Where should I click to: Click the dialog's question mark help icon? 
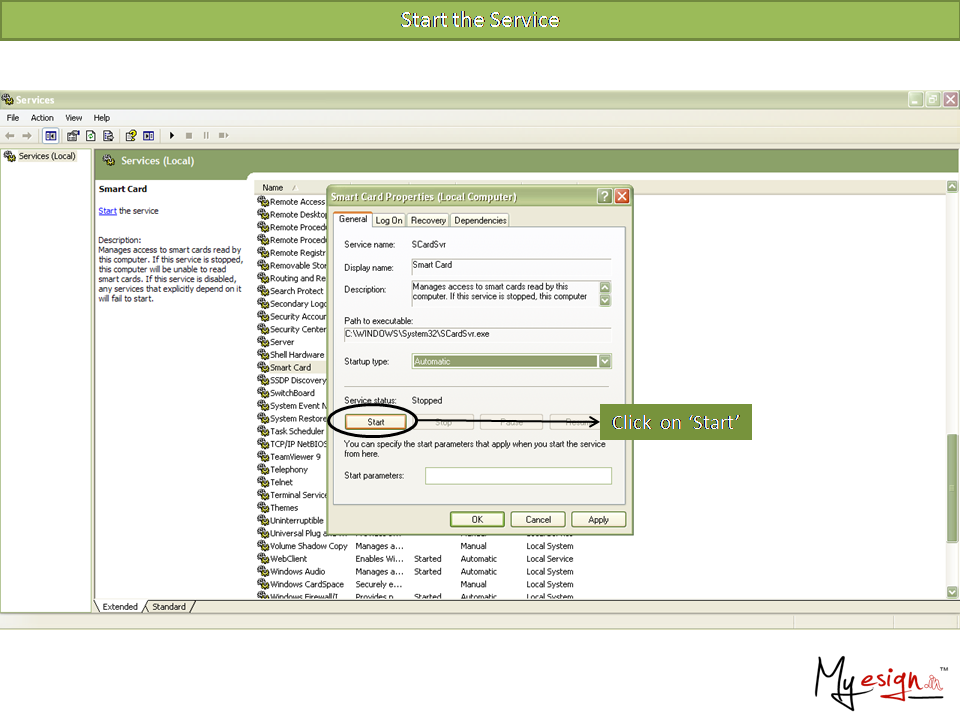tap(604, 197)
